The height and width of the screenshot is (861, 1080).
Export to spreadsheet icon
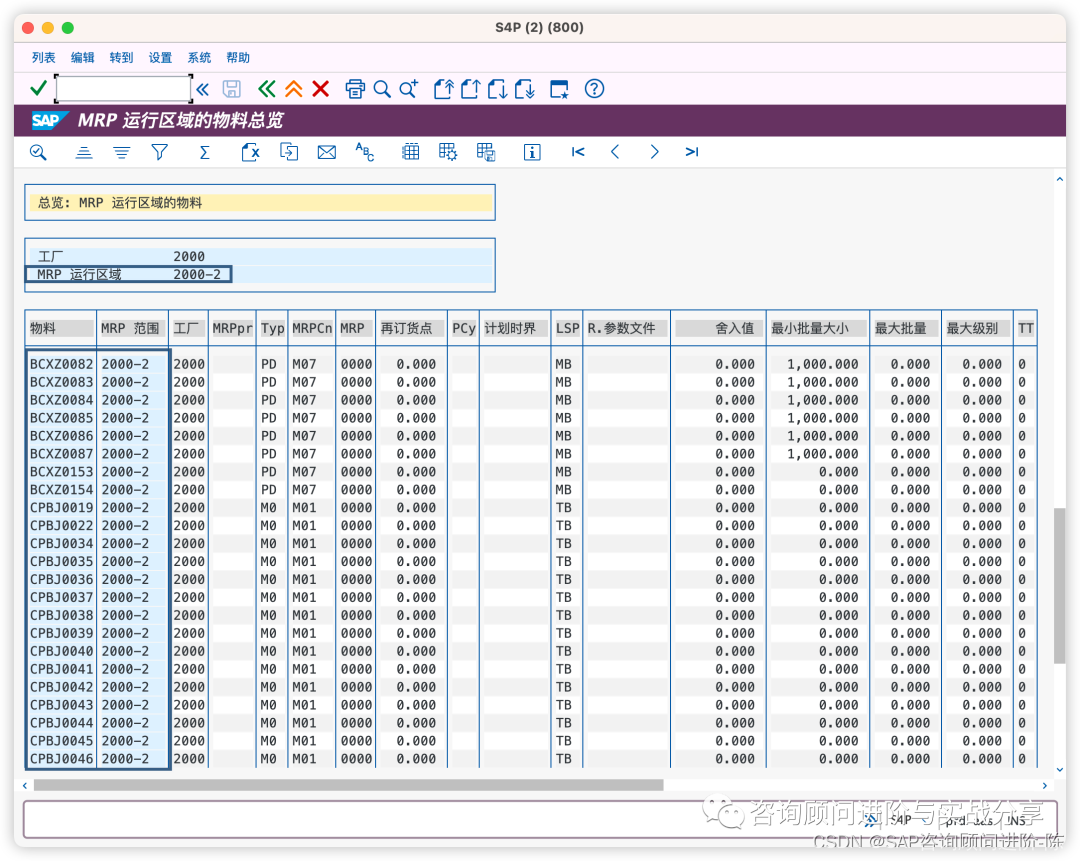click(x=251, y=152)
